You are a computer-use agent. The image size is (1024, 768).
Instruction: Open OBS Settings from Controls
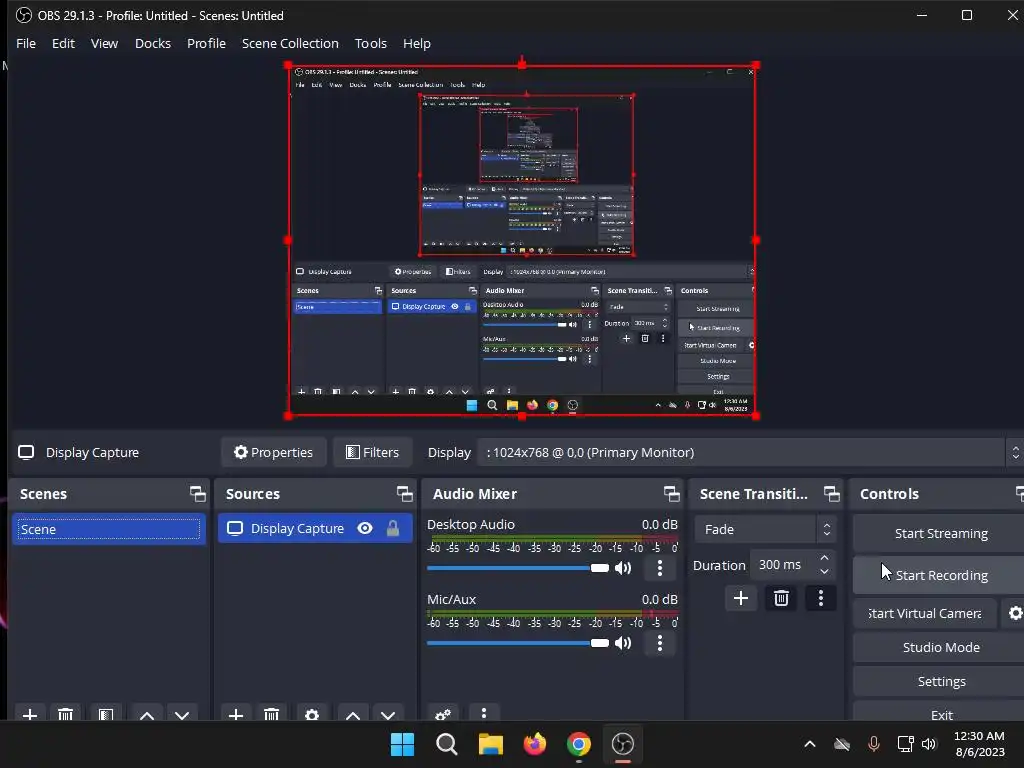click(940, 681)
